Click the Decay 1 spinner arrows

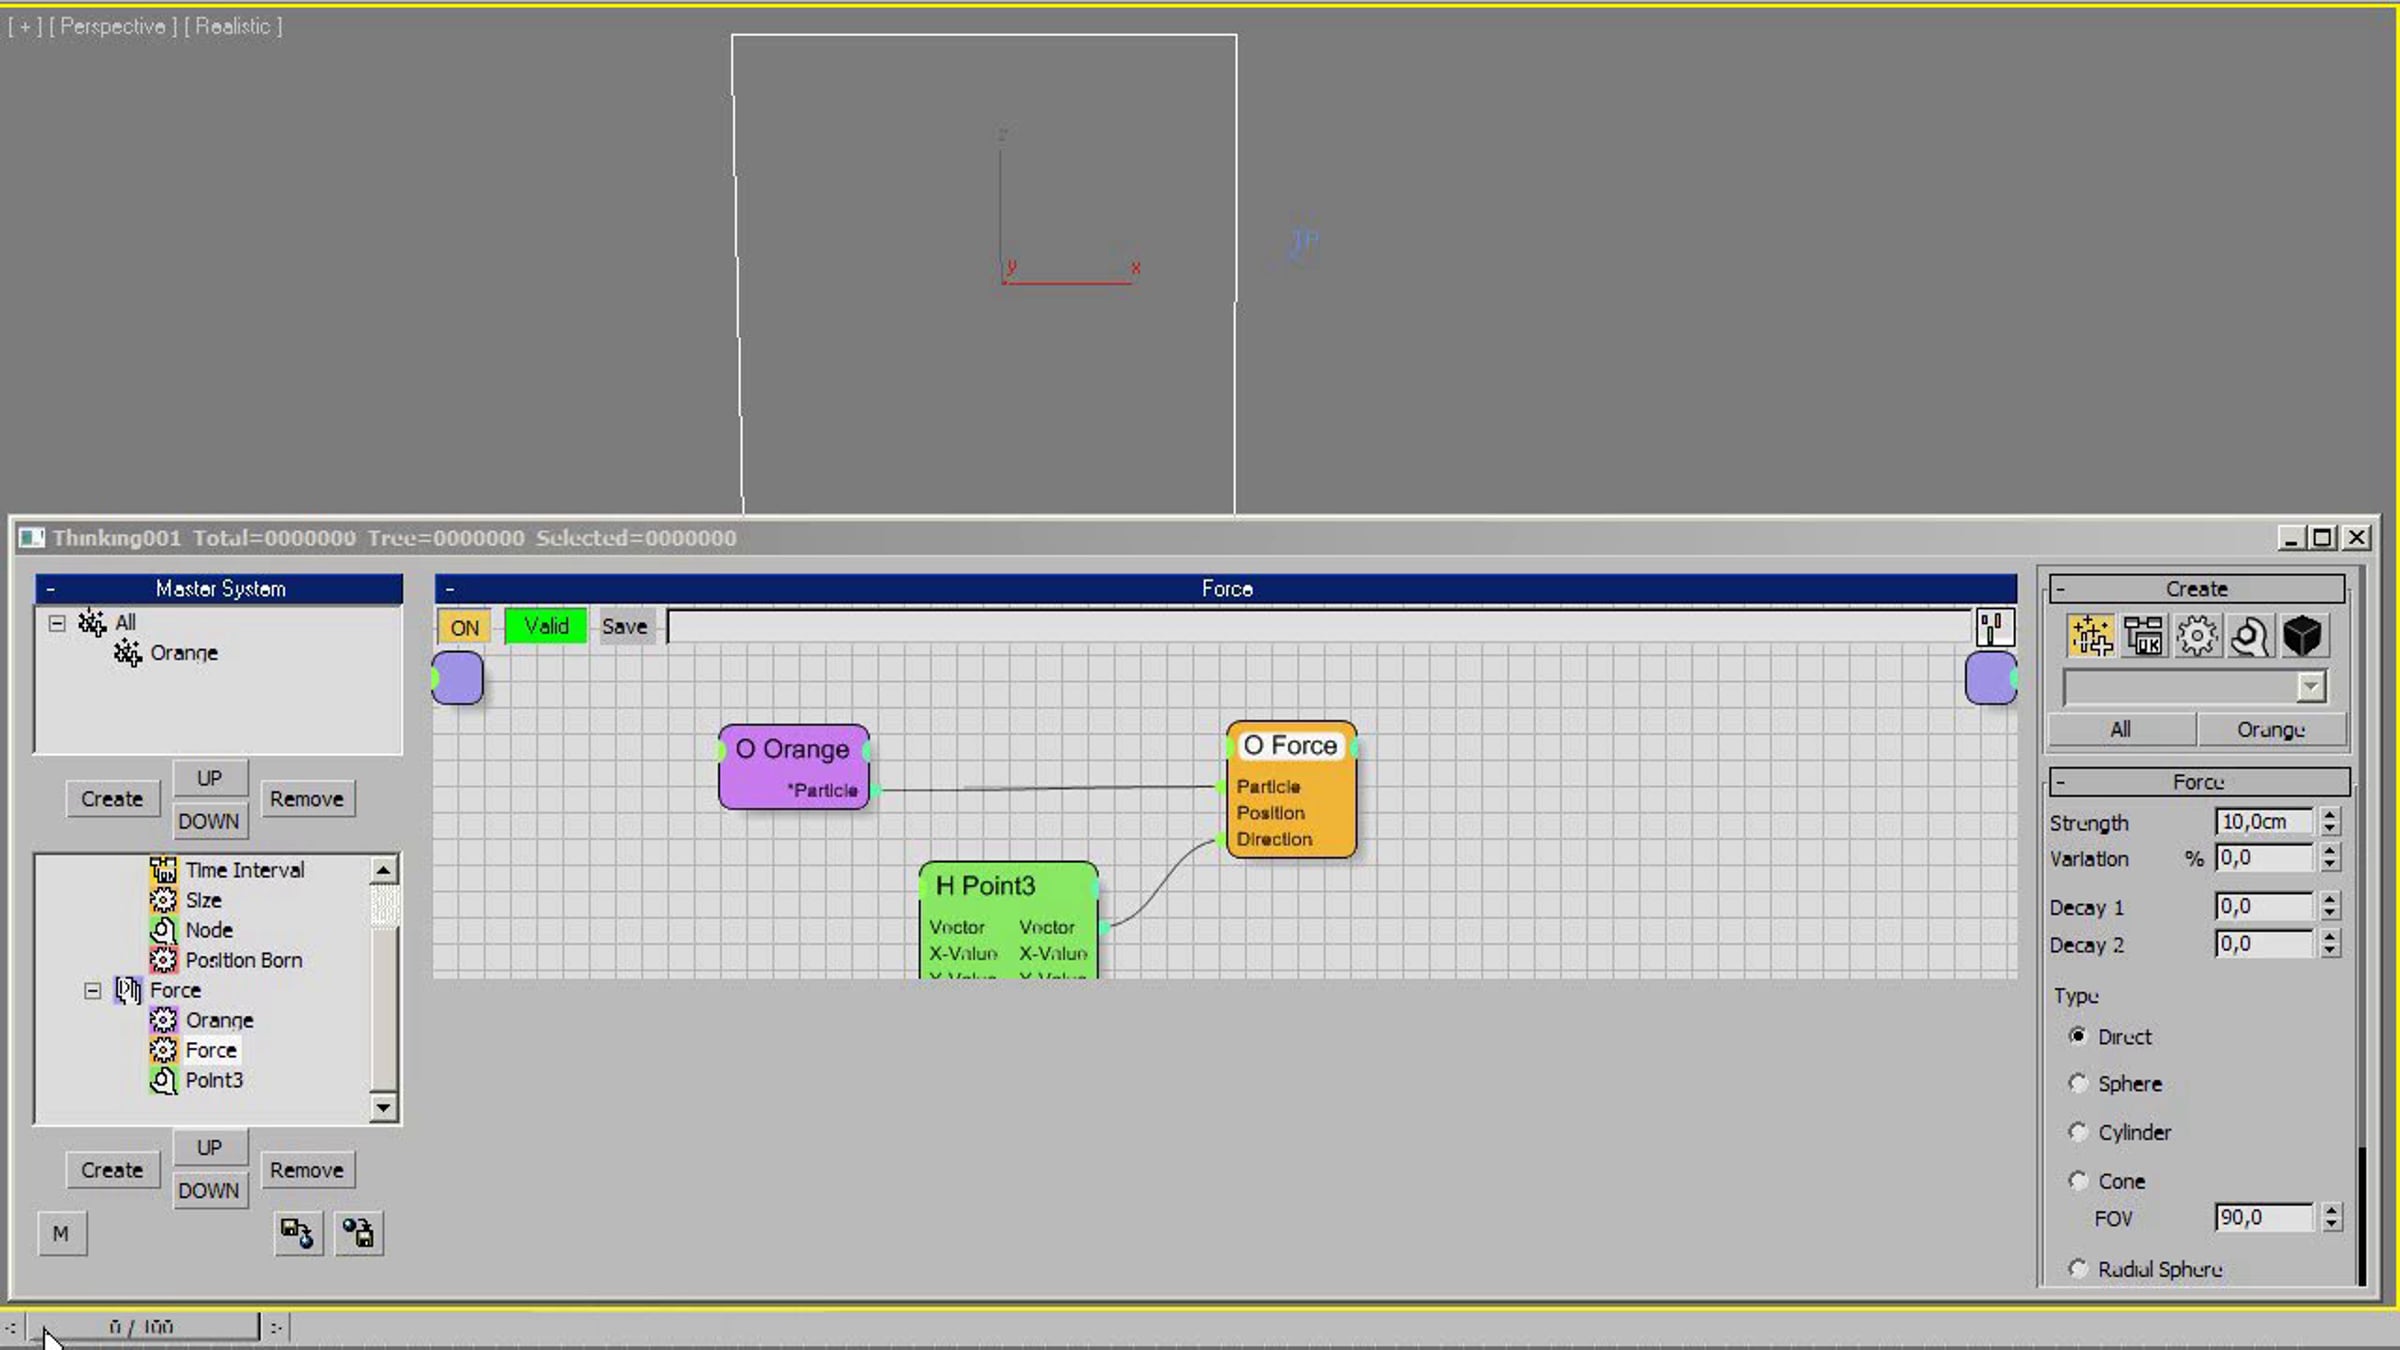2330,907
